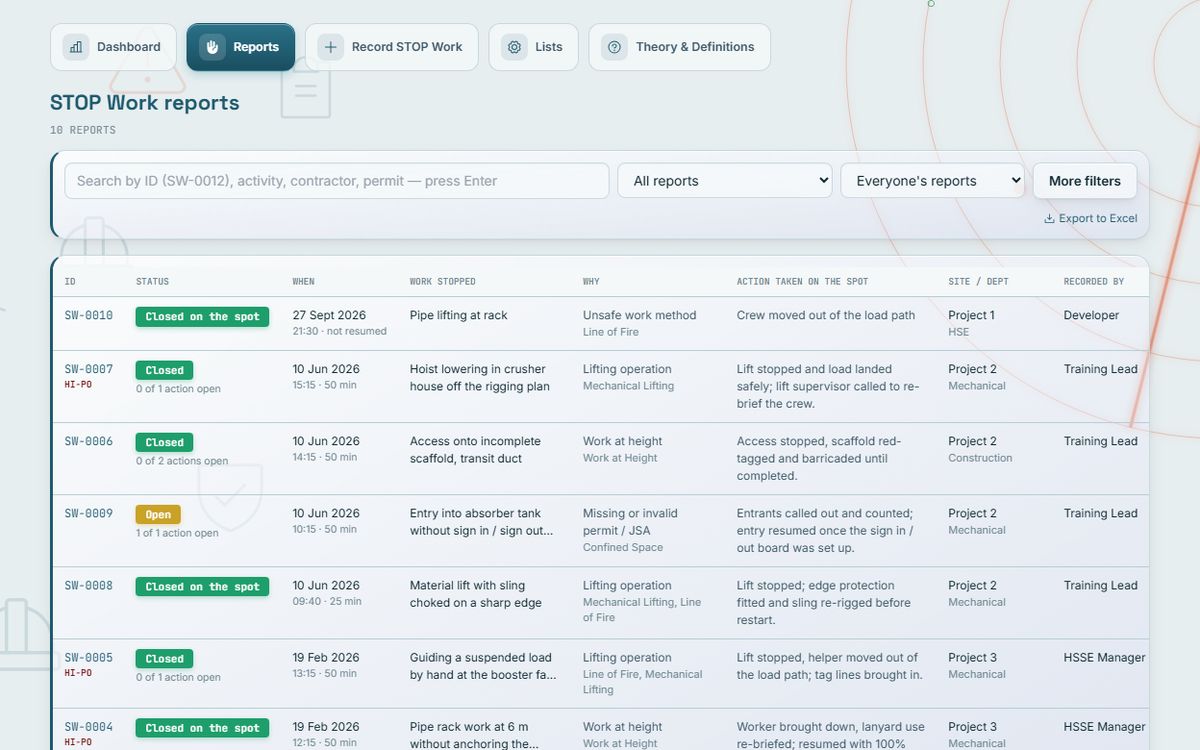Click the More filters button

point(1085,181)
